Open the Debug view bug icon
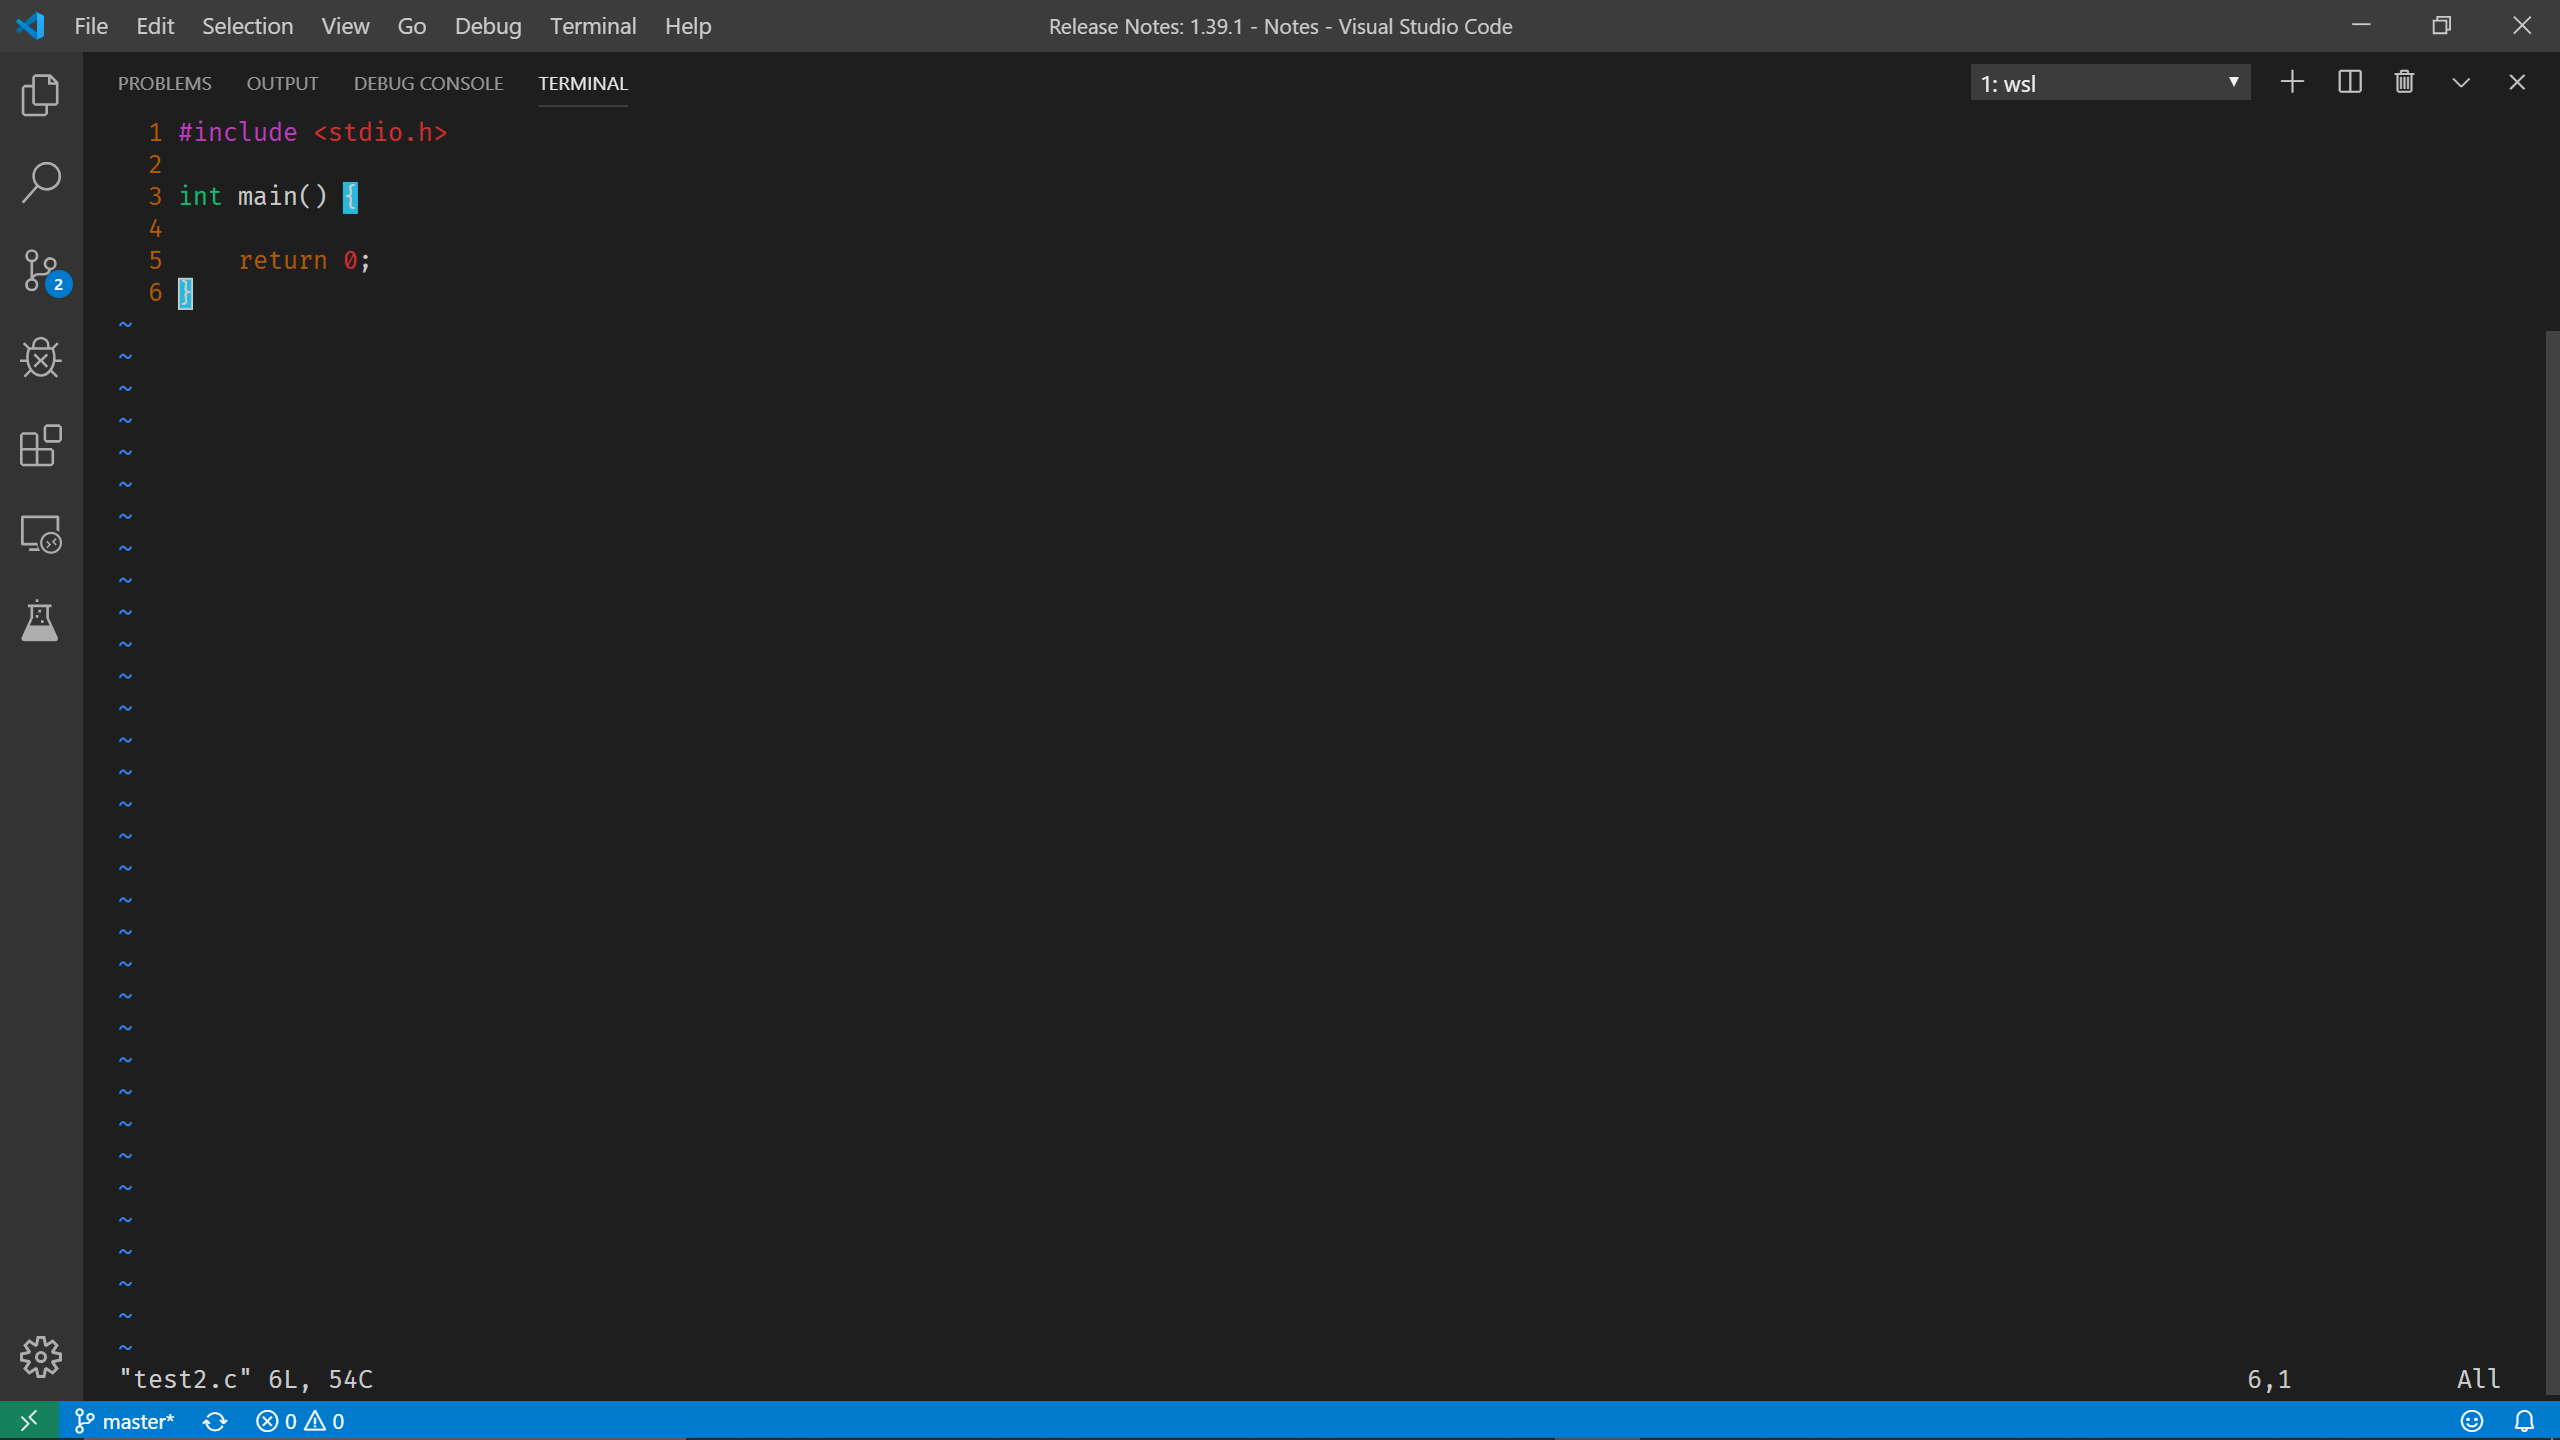This screenshot has width=2560, height=1440. [40, 358]
